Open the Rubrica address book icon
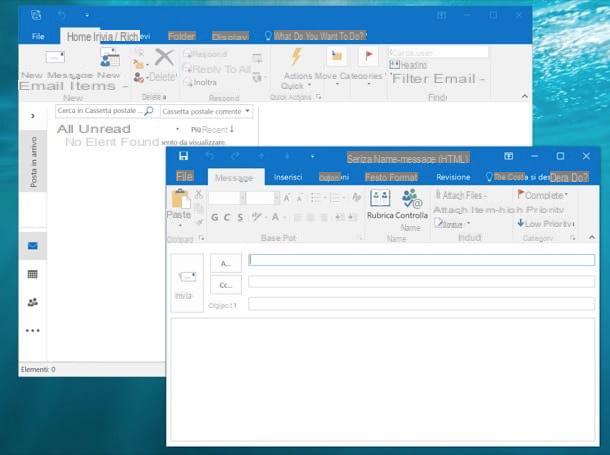Viewport: 610px width, 455px height. [380, 198]
